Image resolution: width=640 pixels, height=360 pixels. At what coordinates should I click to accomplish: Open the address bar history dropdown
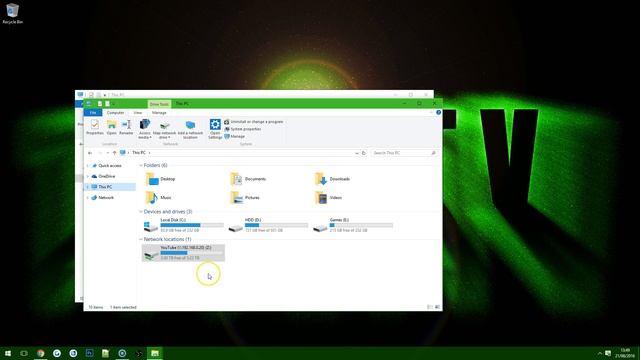356,153
